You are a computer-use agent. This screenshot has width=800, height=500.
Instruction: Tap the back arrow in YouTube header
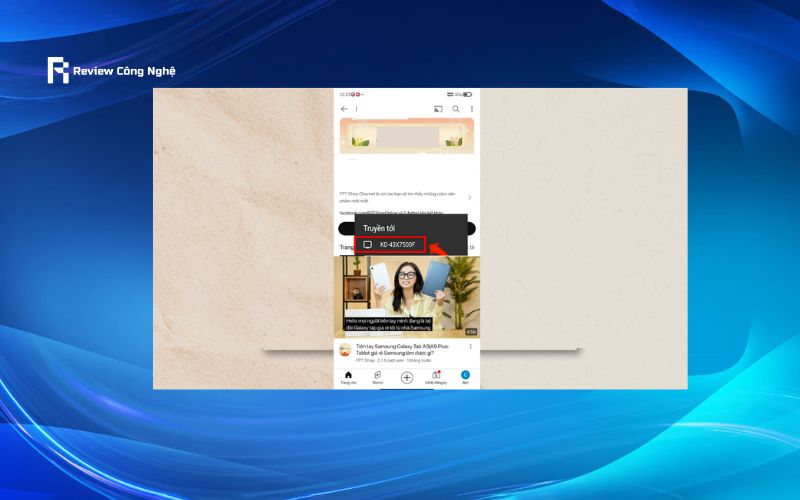point(344,109)
